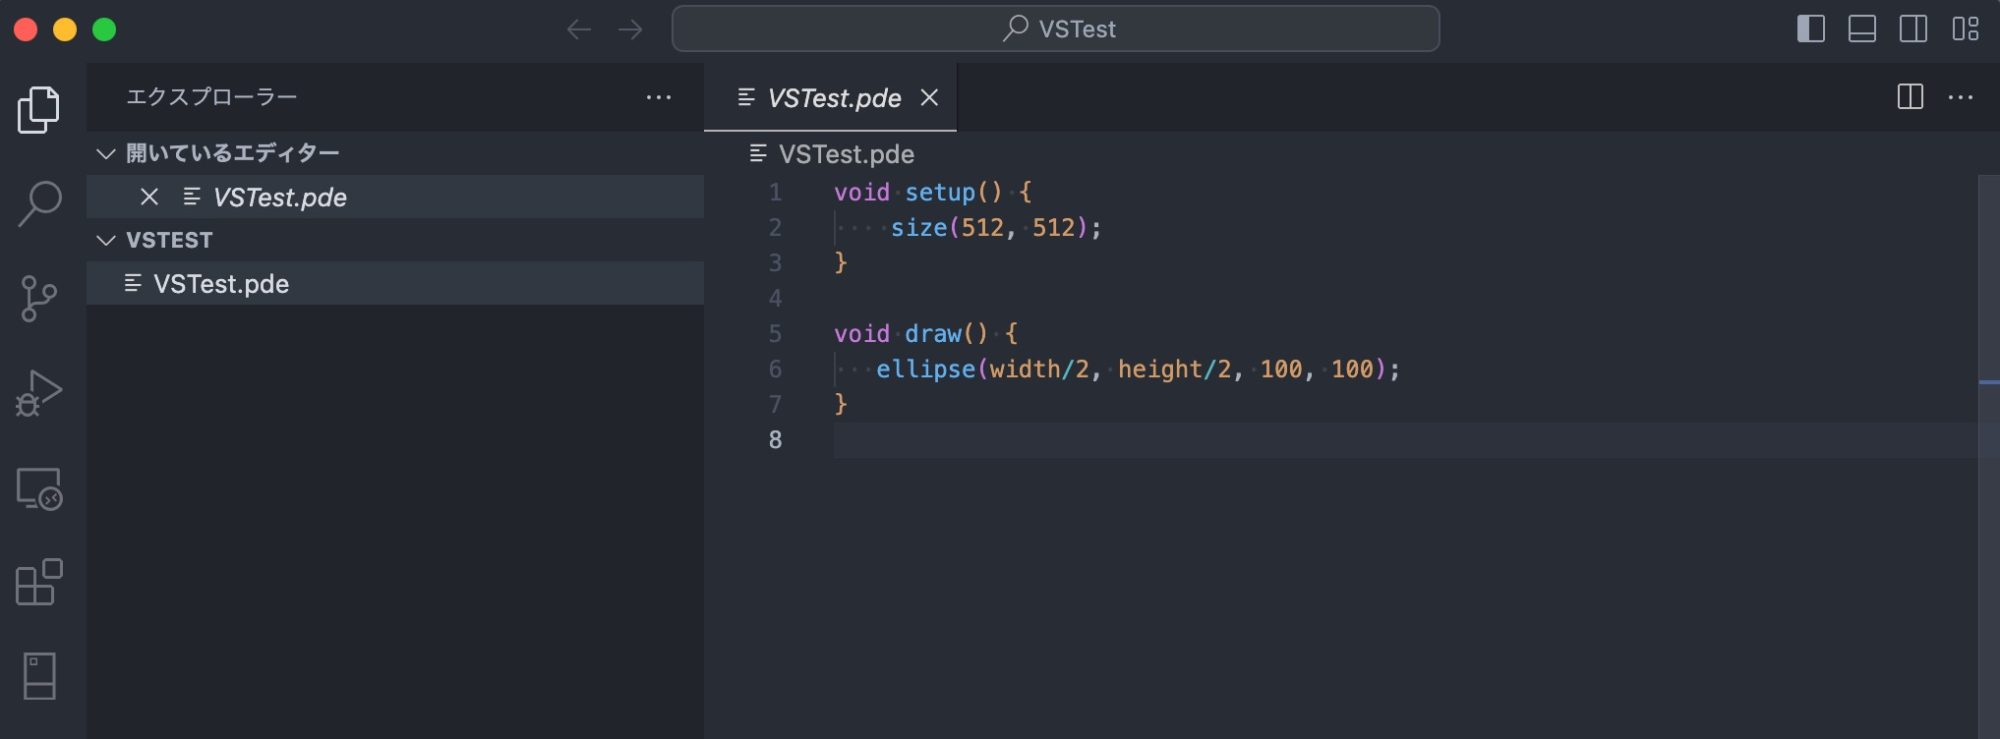
Task: Click the VSTest command center search box
Action: pyautogui.click(x=1055, y=29)
